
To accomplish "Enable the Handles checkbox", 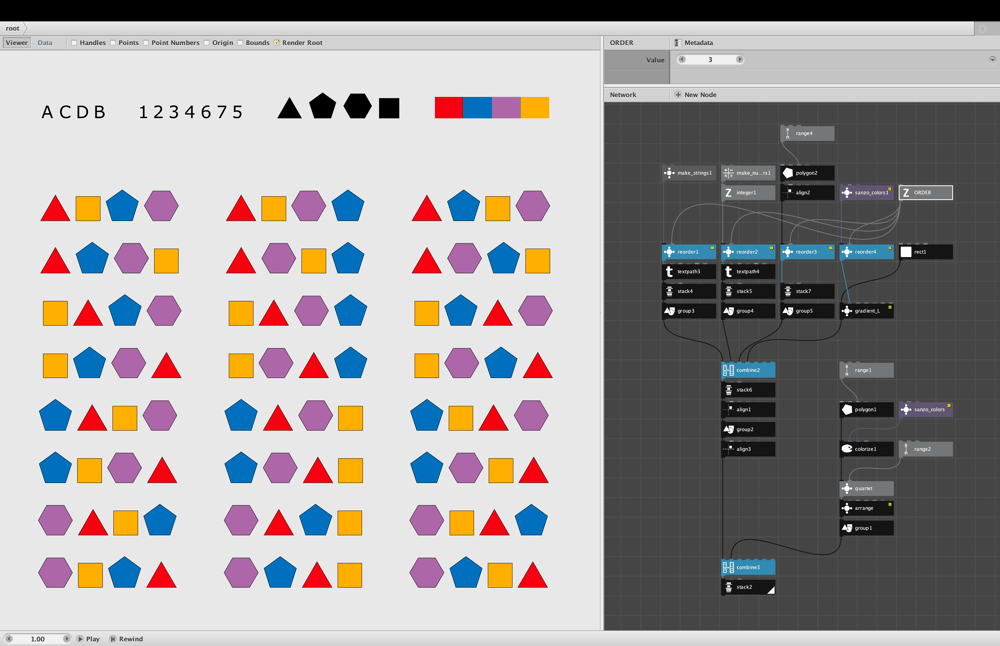I will pyautogui.click(x=74, y=43).
